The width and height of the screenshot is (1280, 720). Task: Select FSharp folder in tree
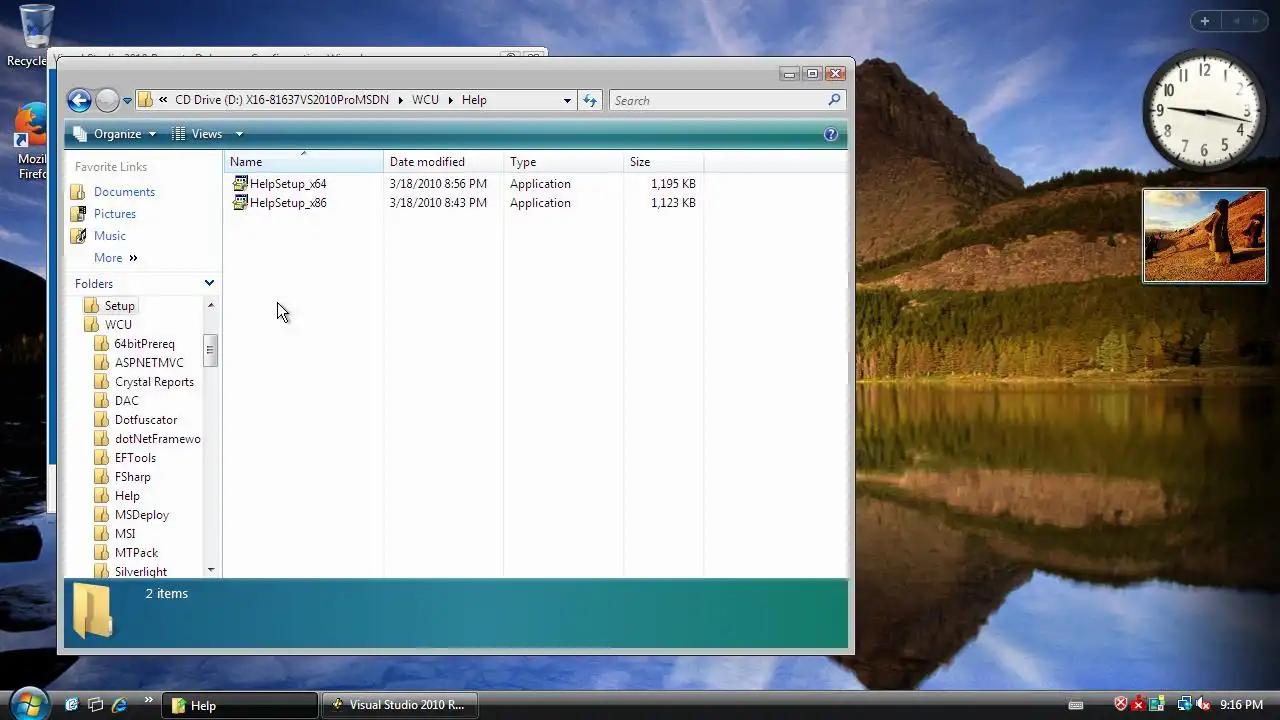pos(132,477)
